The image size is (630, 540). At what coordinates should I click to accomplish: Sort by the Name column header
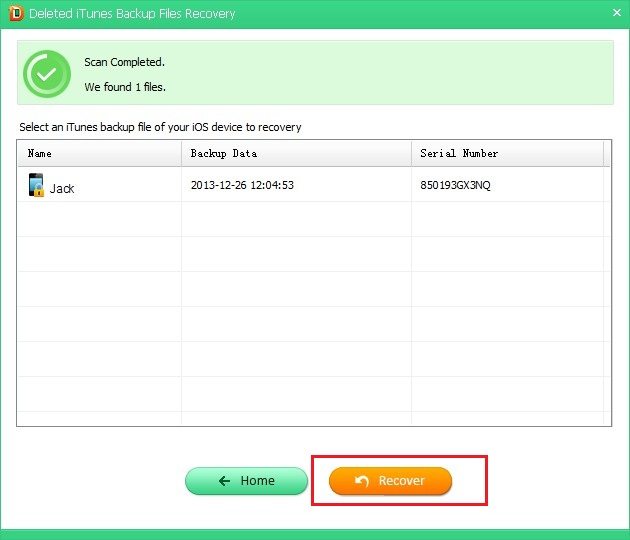click(x=99, y=153)
